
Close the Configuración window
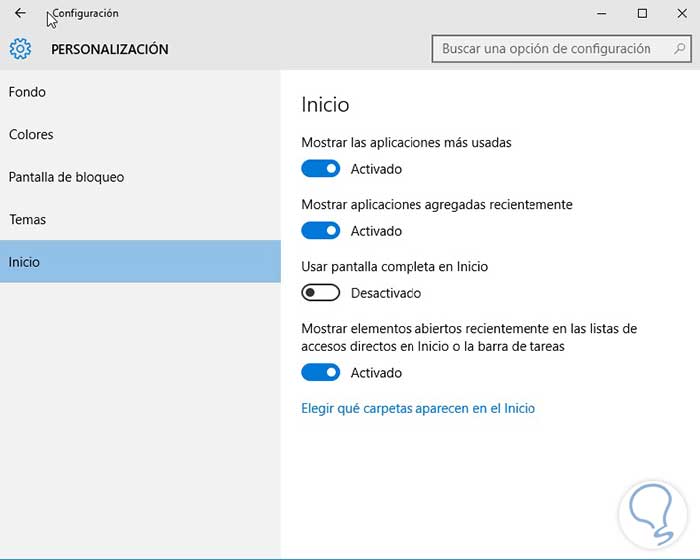pos(682,13)
